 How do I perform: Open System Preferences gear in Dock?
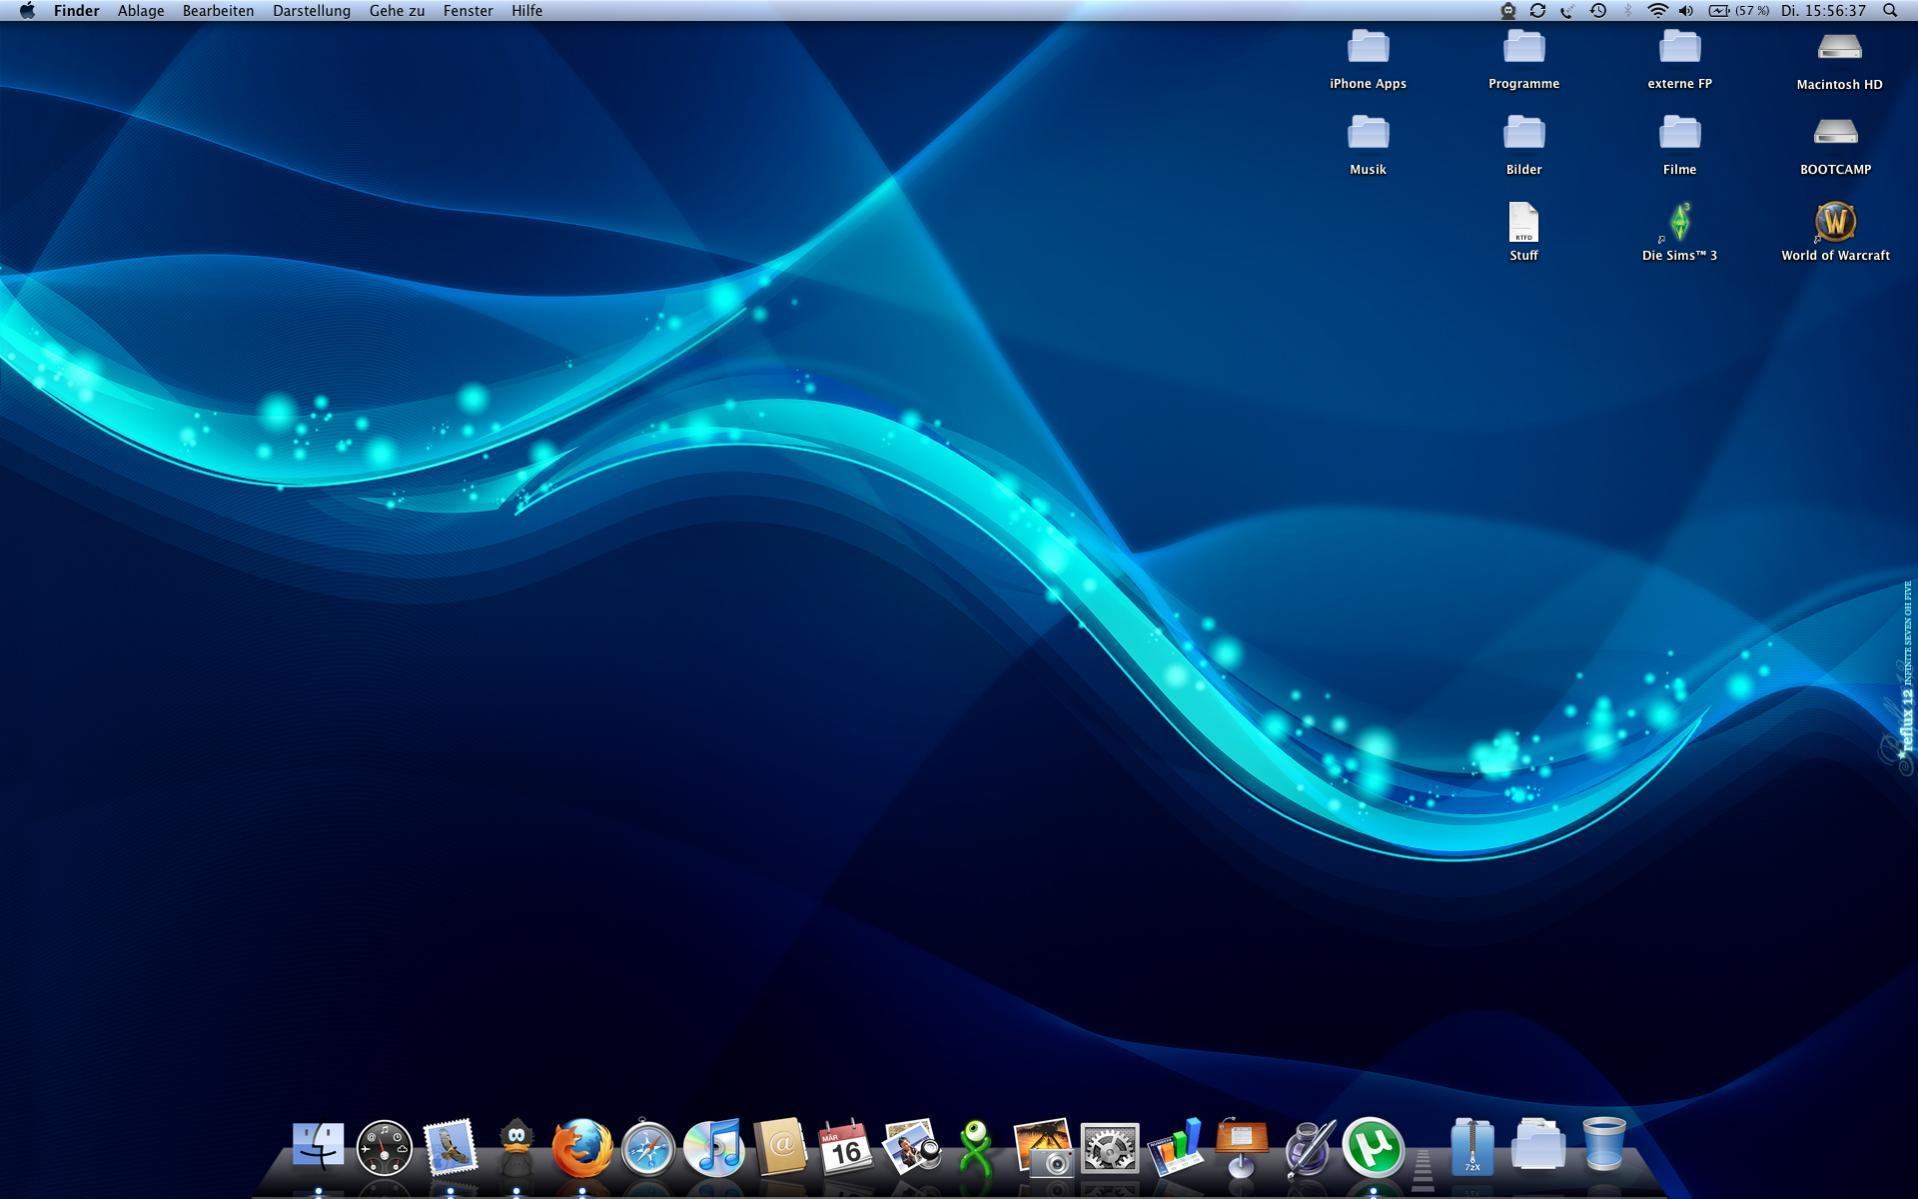click(x=1109, y=1148)
